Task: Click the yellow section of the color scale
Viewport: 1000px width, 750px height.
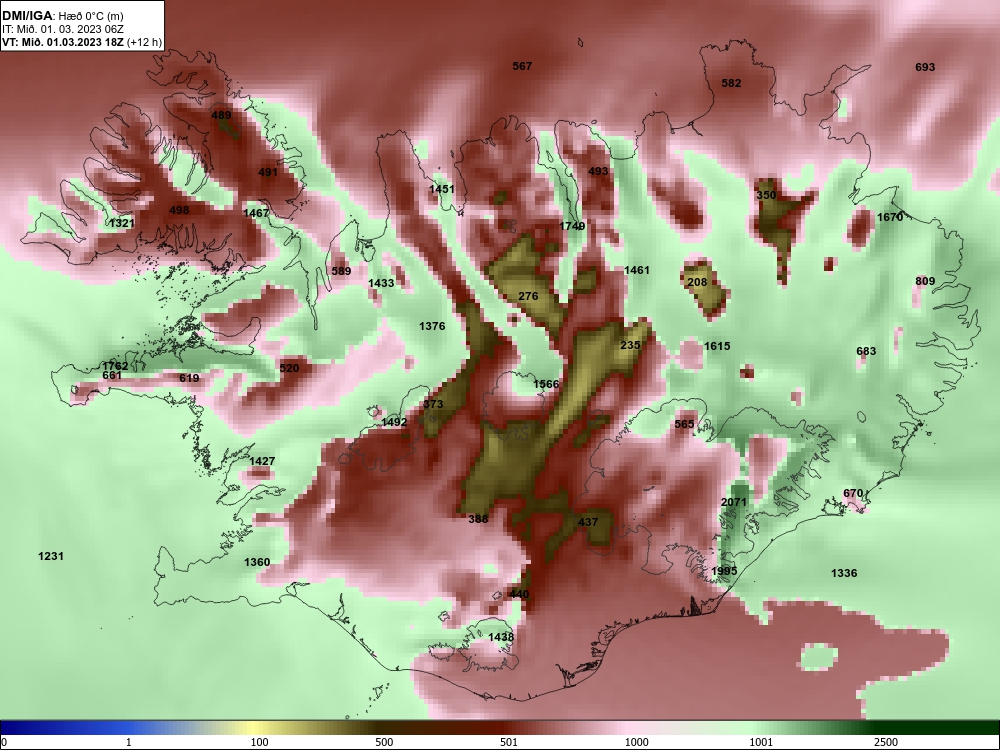Action: point(255,728)
